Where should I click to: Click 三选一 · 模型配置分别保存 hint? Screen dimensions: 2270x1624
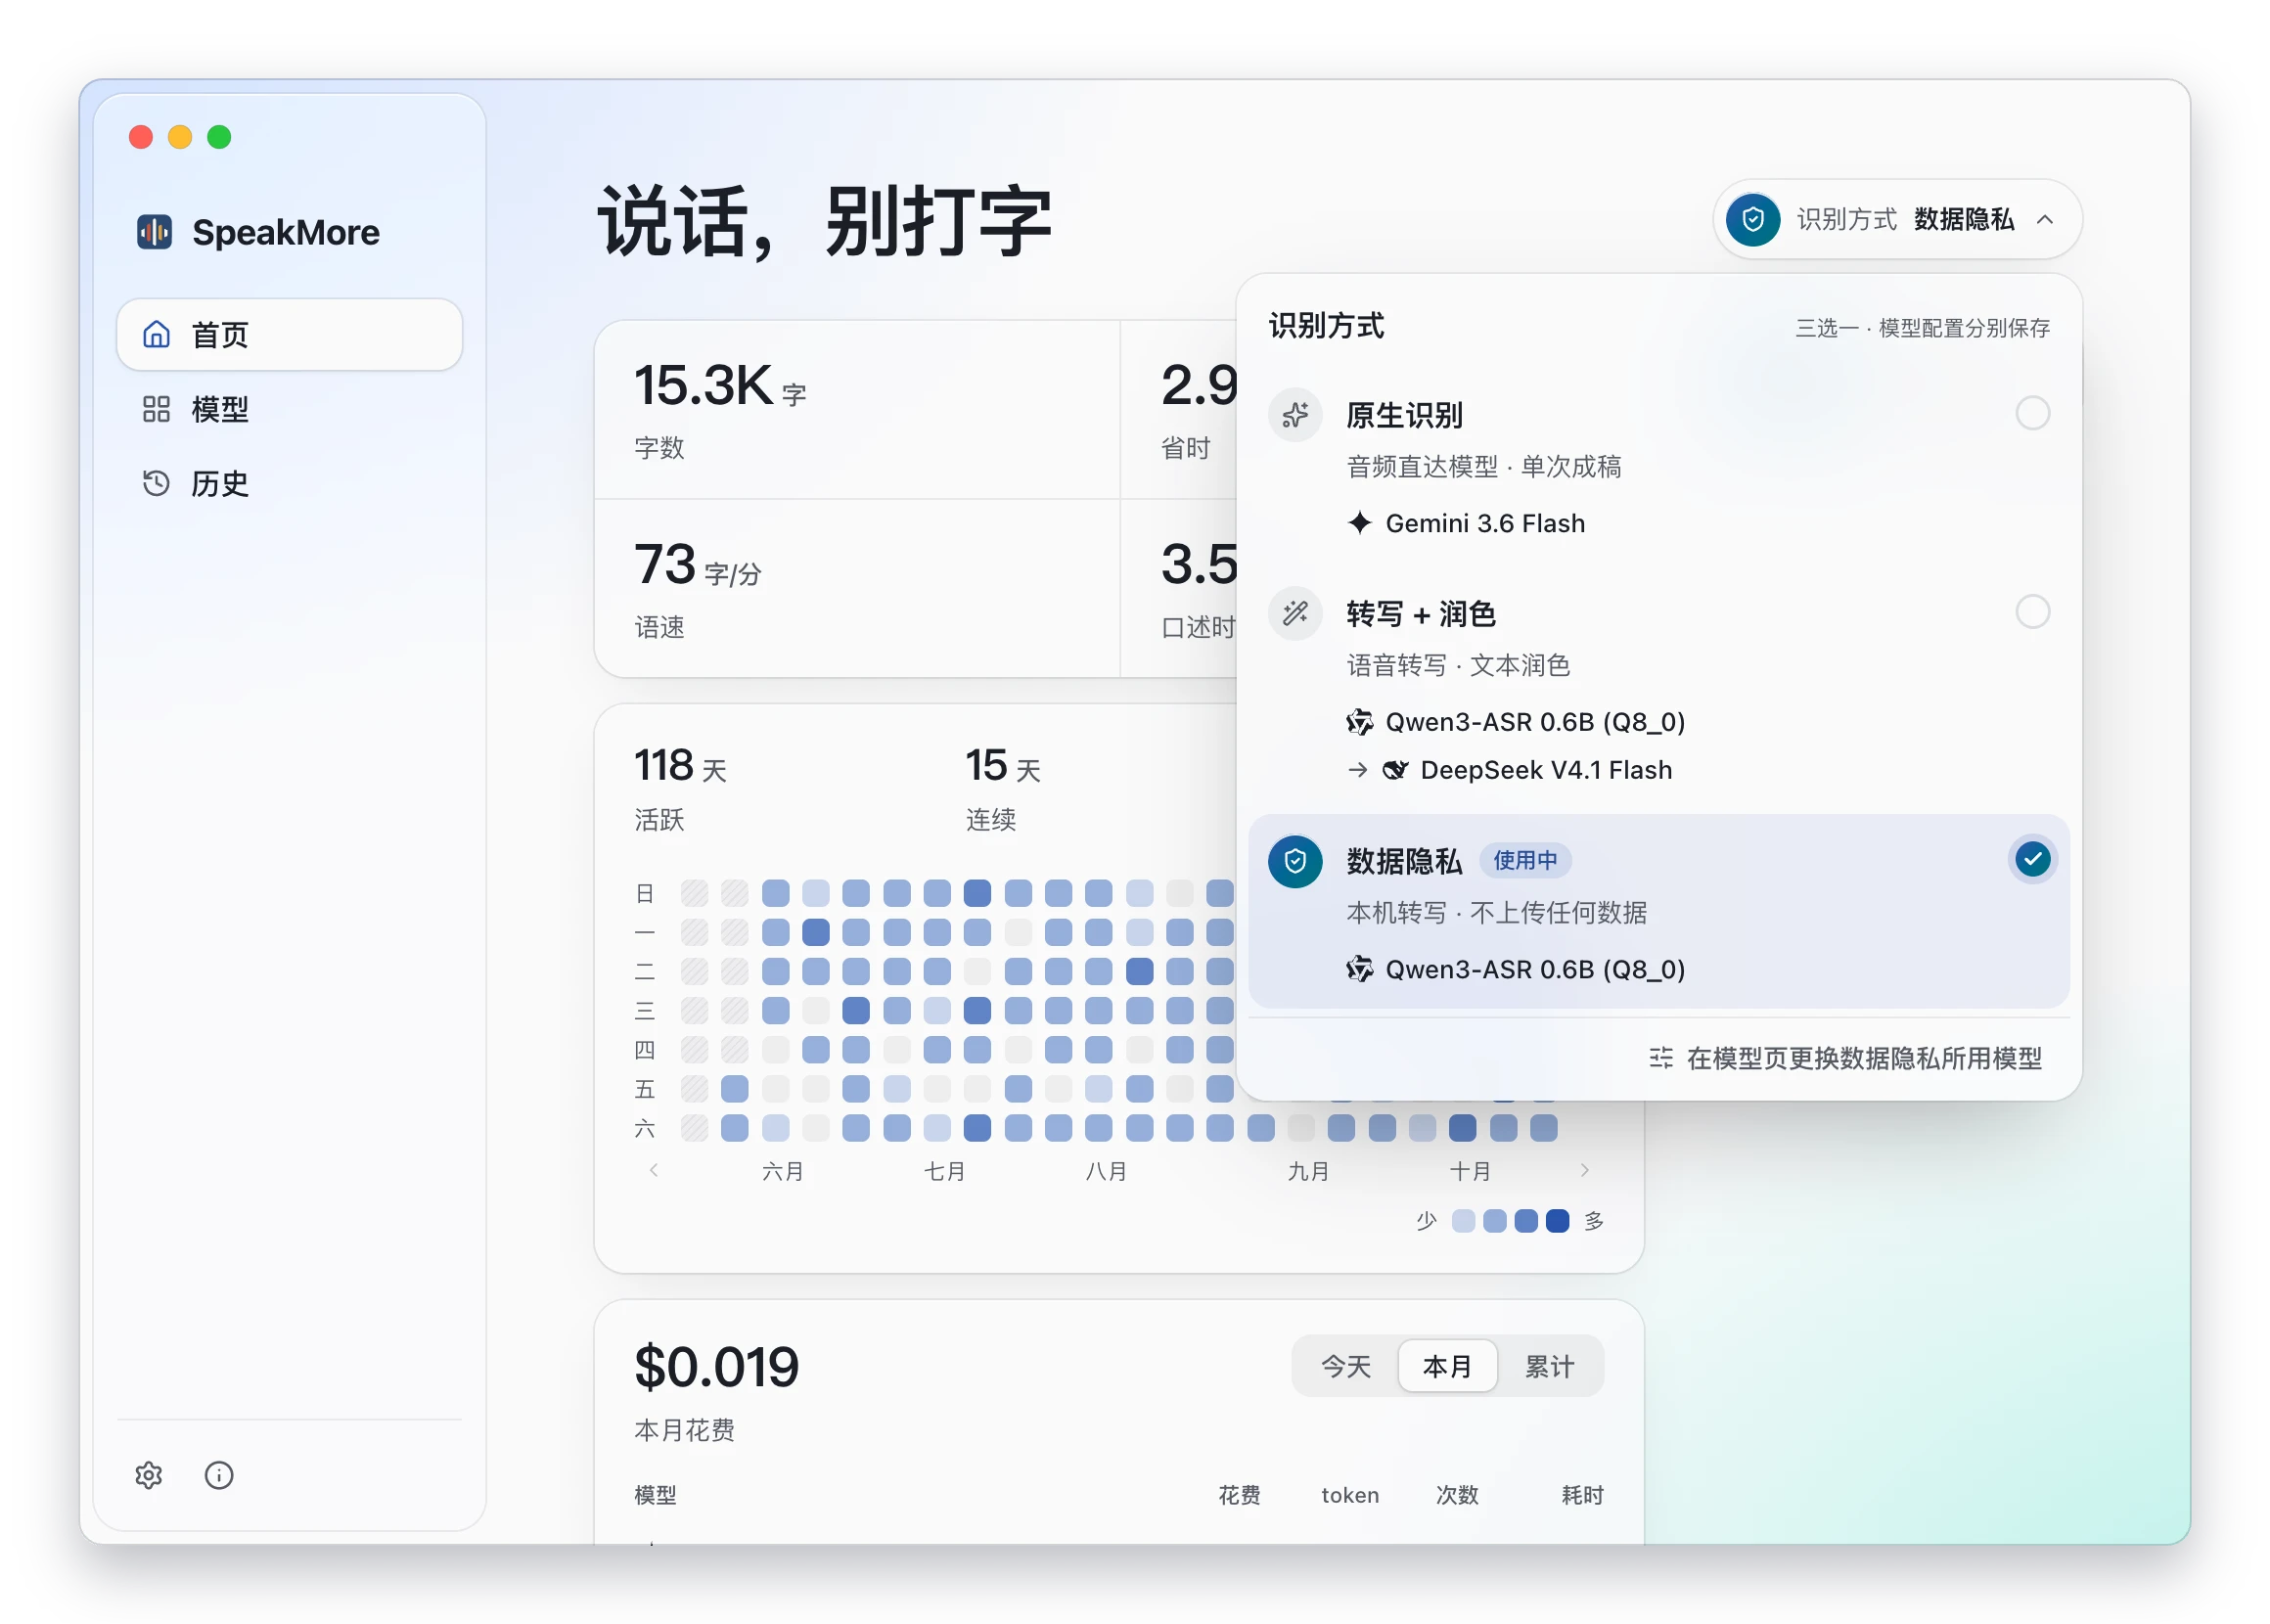1922,328
